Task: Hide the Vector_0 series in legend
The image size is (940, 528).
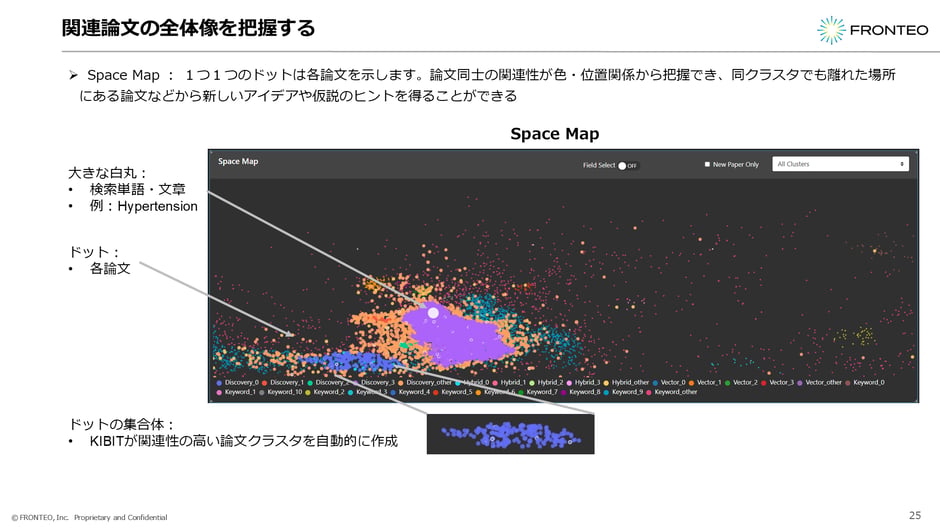Action: click(669, 382)
